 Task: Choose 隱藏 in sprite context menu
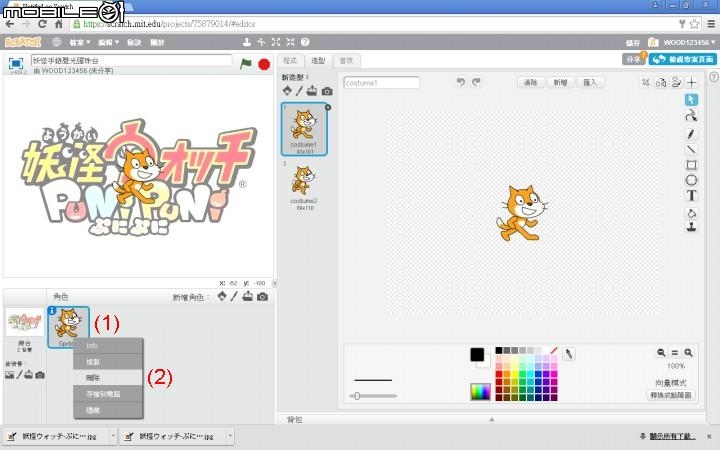click(x=108, y=410)
